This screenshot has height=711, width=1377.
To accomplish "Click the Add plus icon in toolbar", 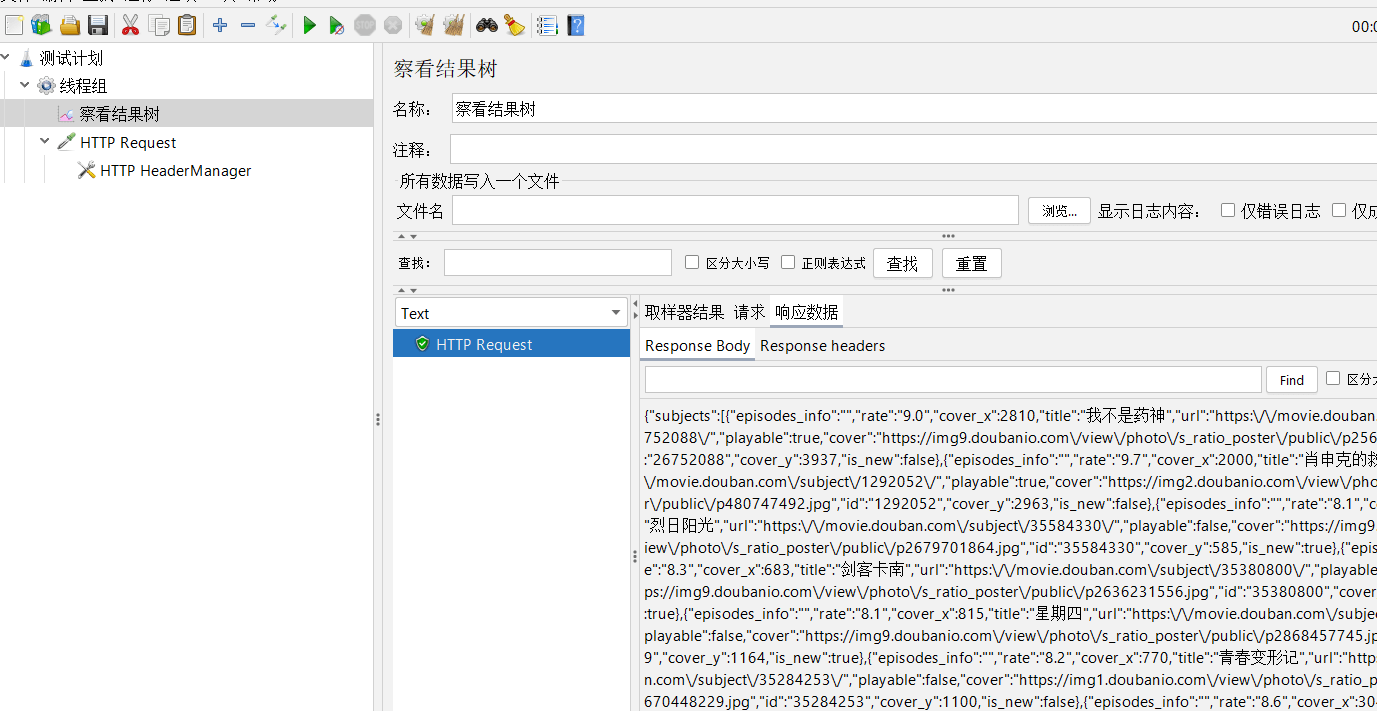I will point(220,25).
